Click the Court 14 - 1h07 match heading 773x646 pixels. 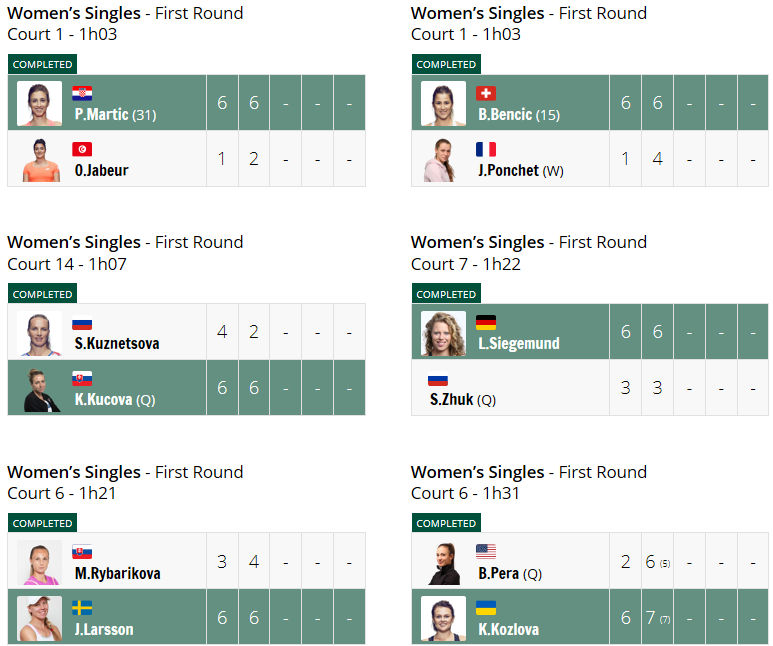[67, 264]
